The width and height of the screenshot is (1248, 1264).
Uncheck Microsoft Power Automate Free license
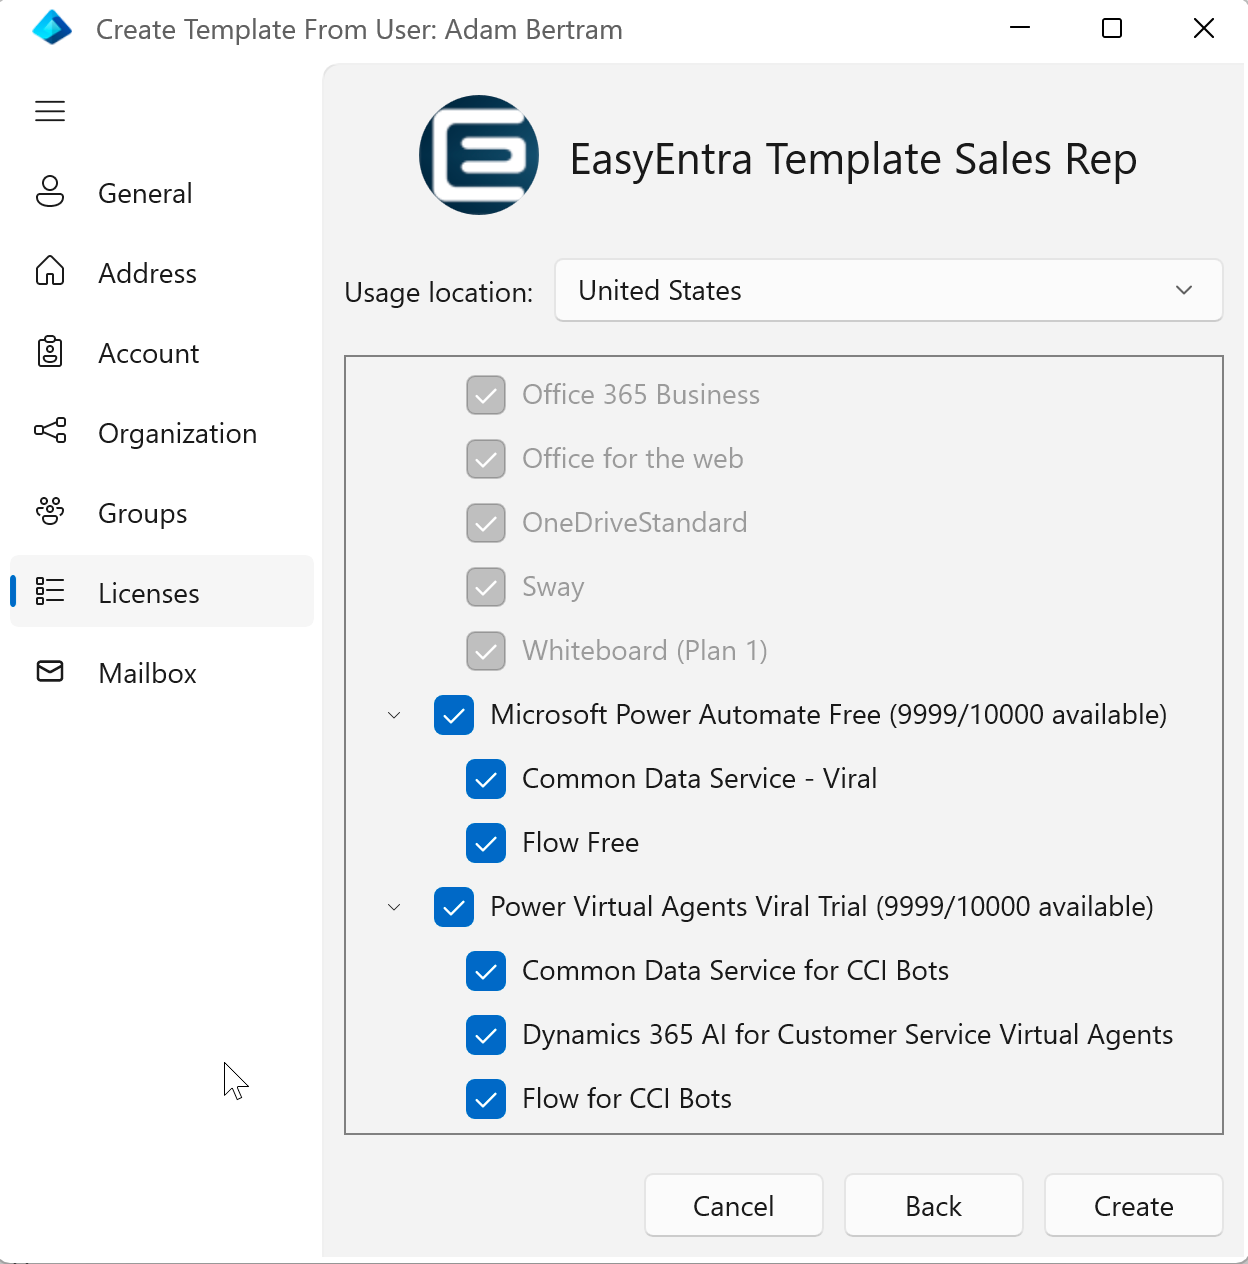point(454,715)
